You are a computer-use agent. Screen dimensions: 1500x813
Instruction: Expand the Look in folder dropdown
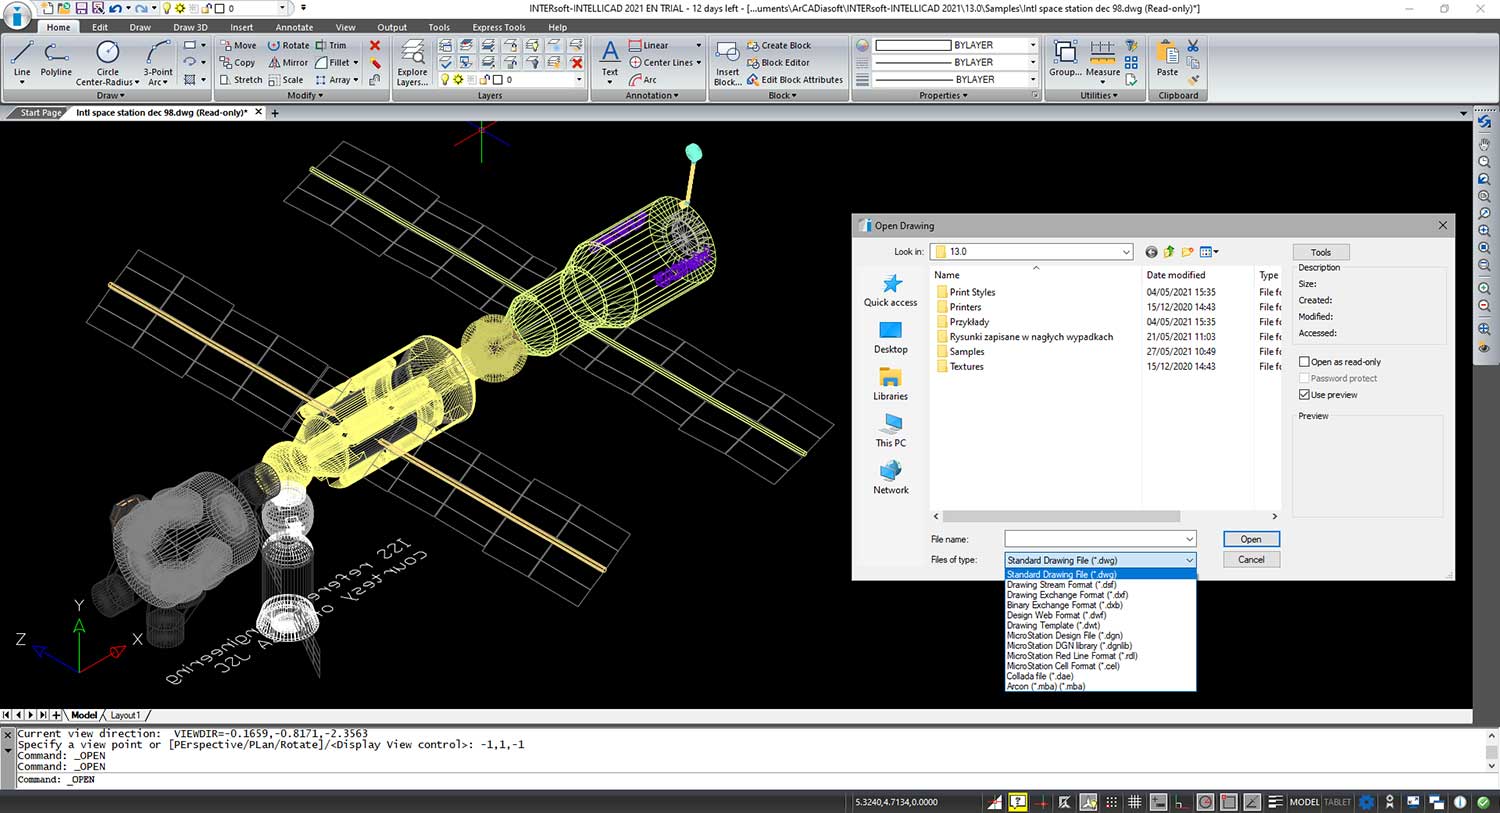[x=1126, y=252]
